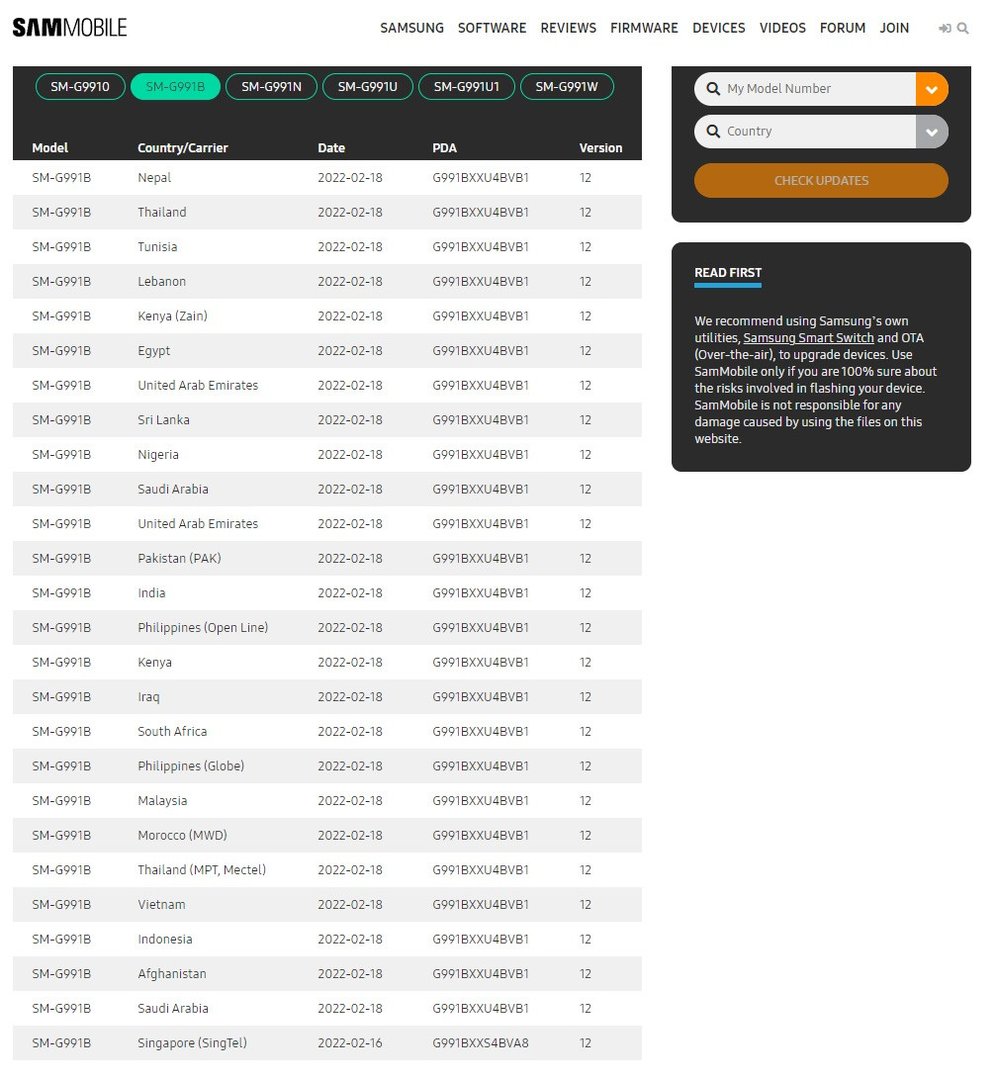The width and height of the screenshot is (995, 1080).
Task: Click the Model column header
Action: pos(50,148)
